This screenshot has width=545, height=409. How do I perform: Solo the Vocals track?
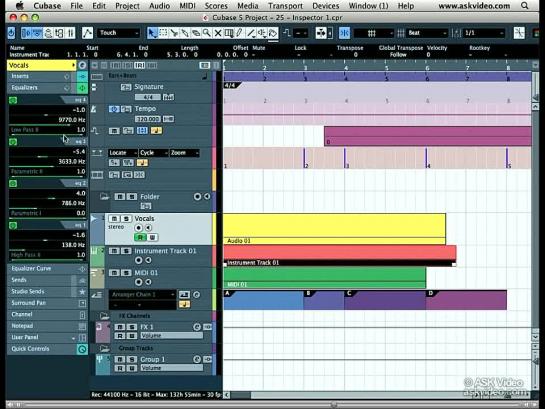coord(126,219)
